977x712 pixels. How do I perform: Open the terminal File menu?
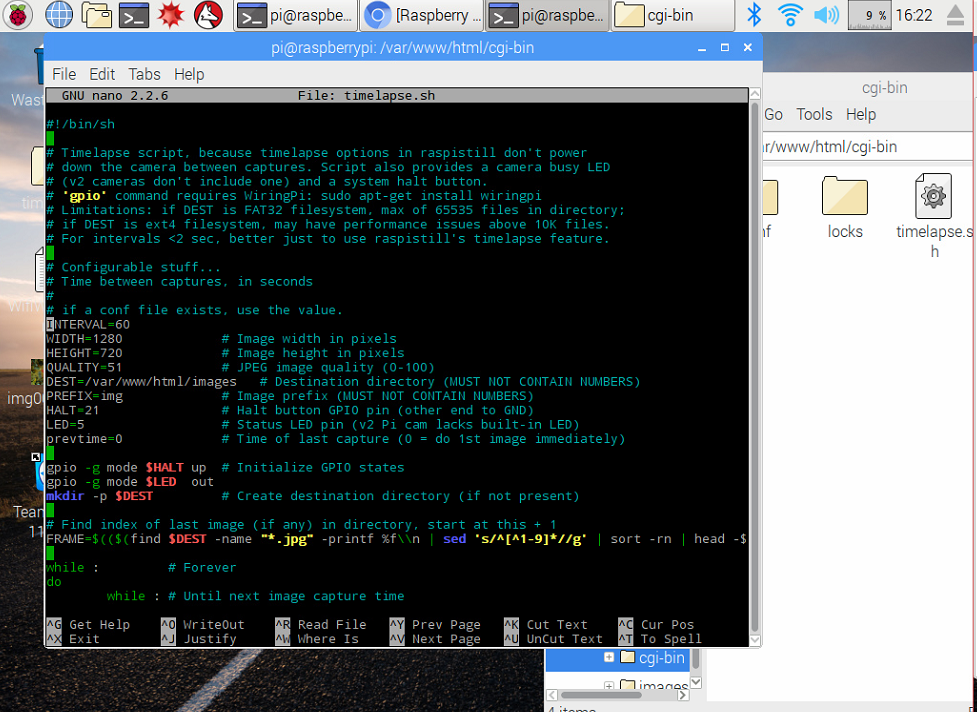(x=64, y=74)
